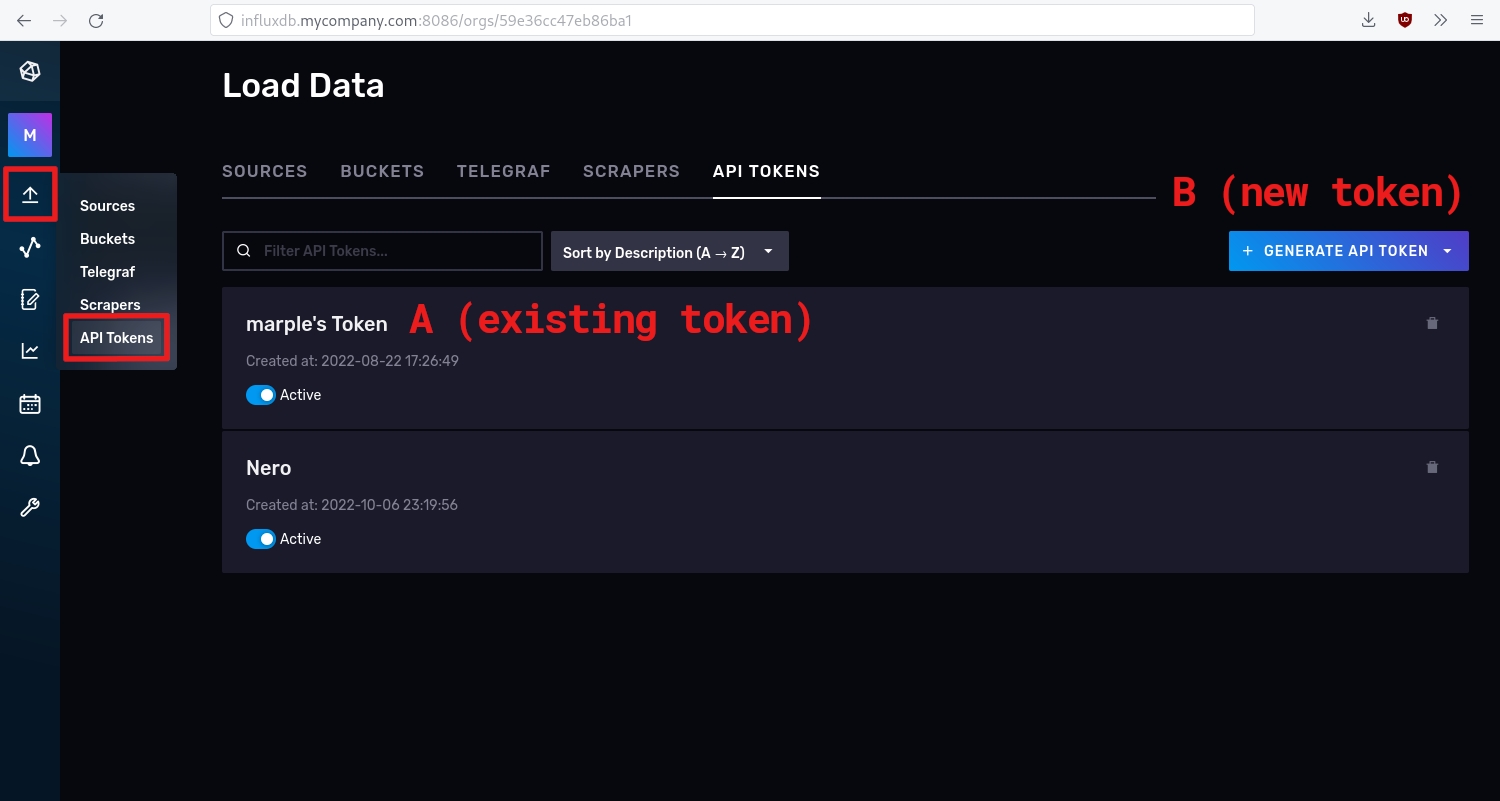This screenshot has height=801, width=1500.
Task: Click the Filter API Tokens search field
Action: [395, 251]
